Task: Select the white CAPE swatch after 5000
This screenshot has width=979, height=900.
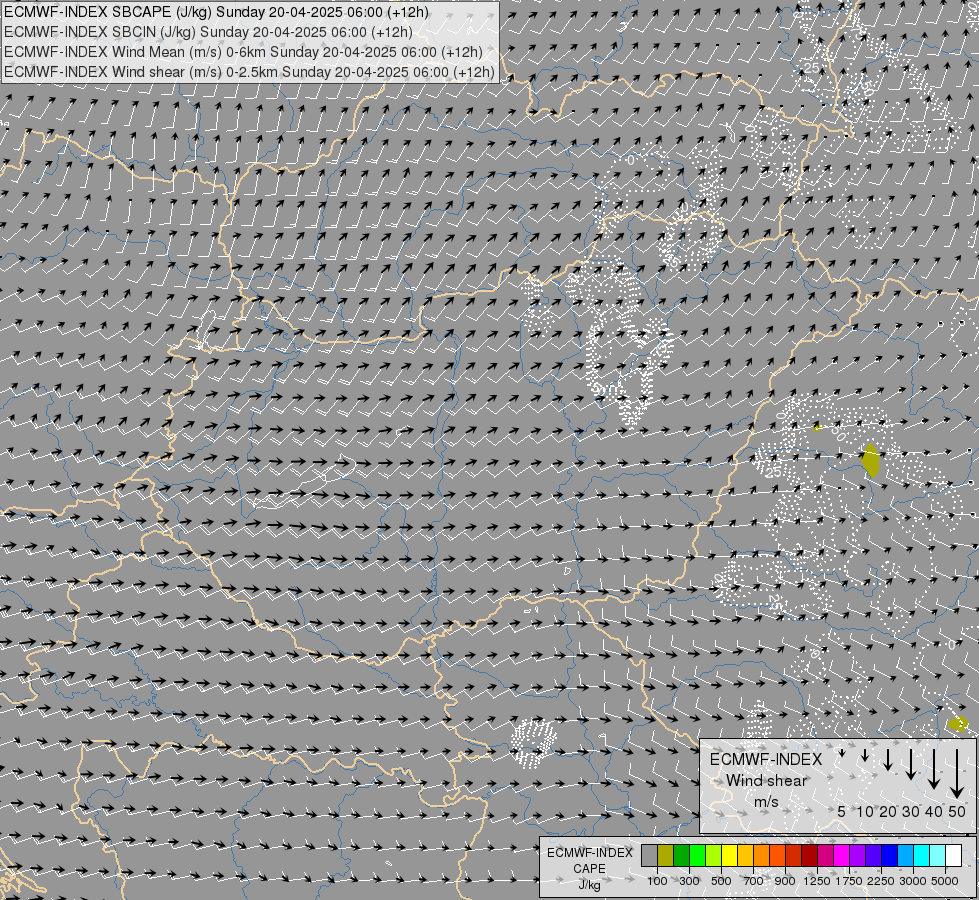Action: pos(953,856)
